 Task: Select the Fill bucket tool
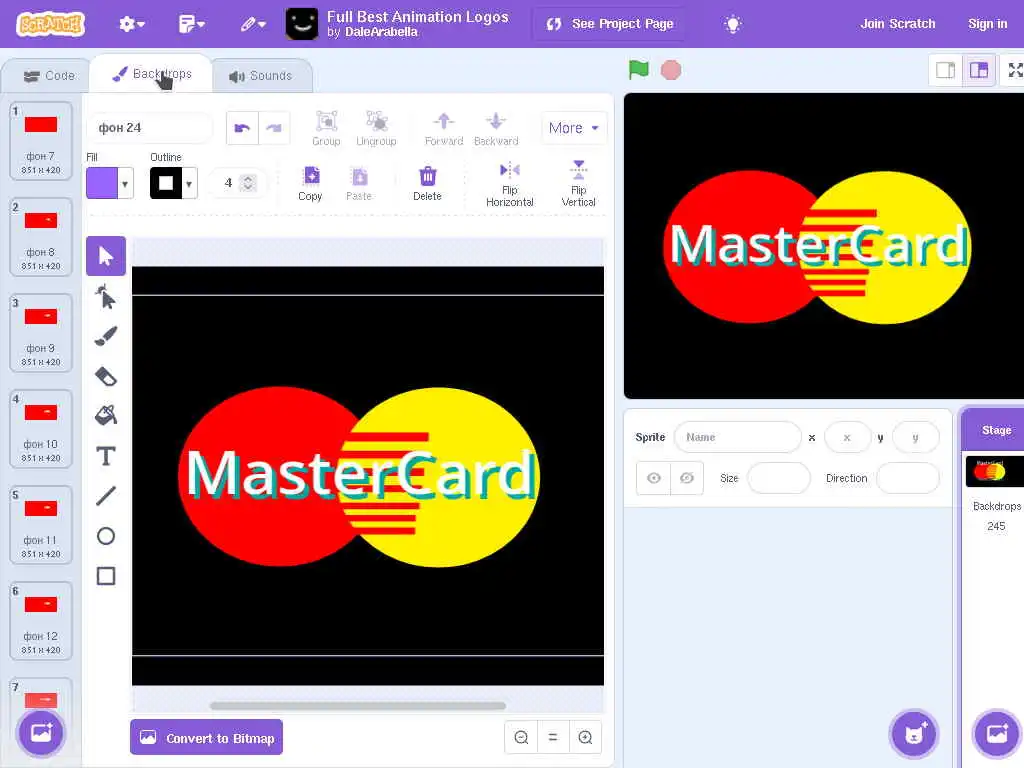pyautogui.click(x=106, y=415)
